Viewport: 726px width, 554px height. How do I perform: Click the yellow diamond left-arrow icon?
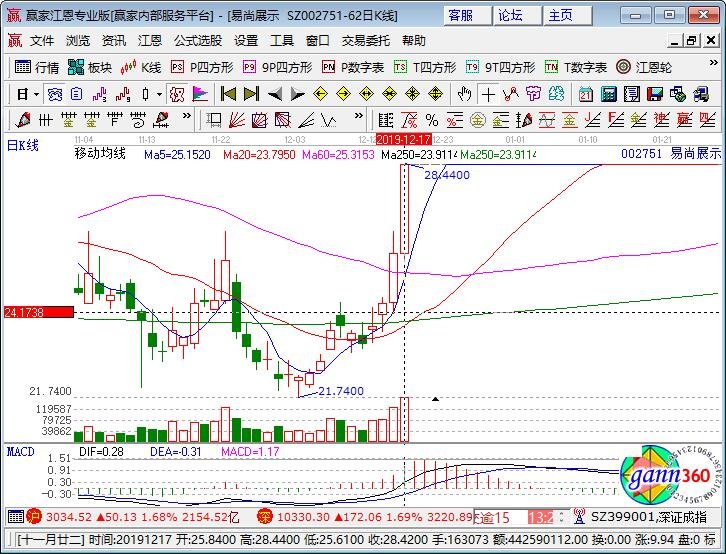click(320, 94)
